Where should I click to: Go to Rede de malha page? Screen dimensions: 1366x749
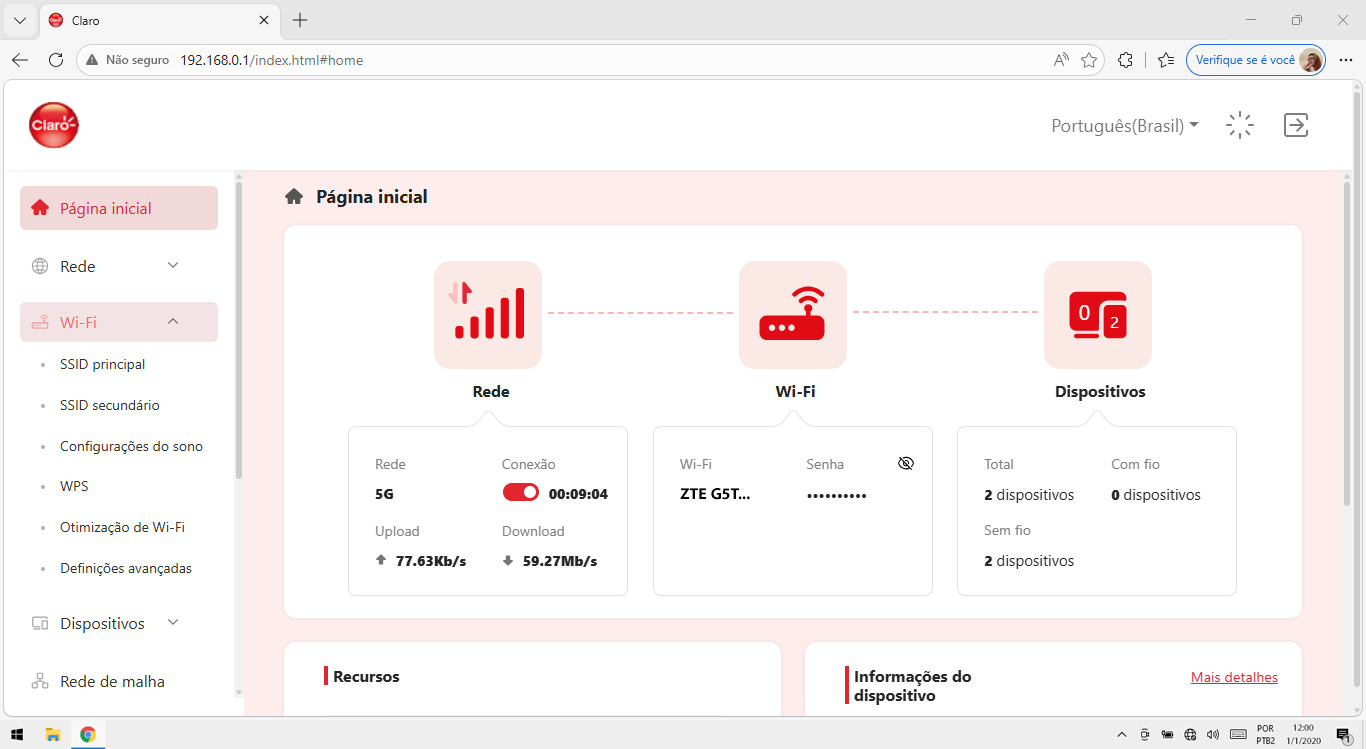112,681
